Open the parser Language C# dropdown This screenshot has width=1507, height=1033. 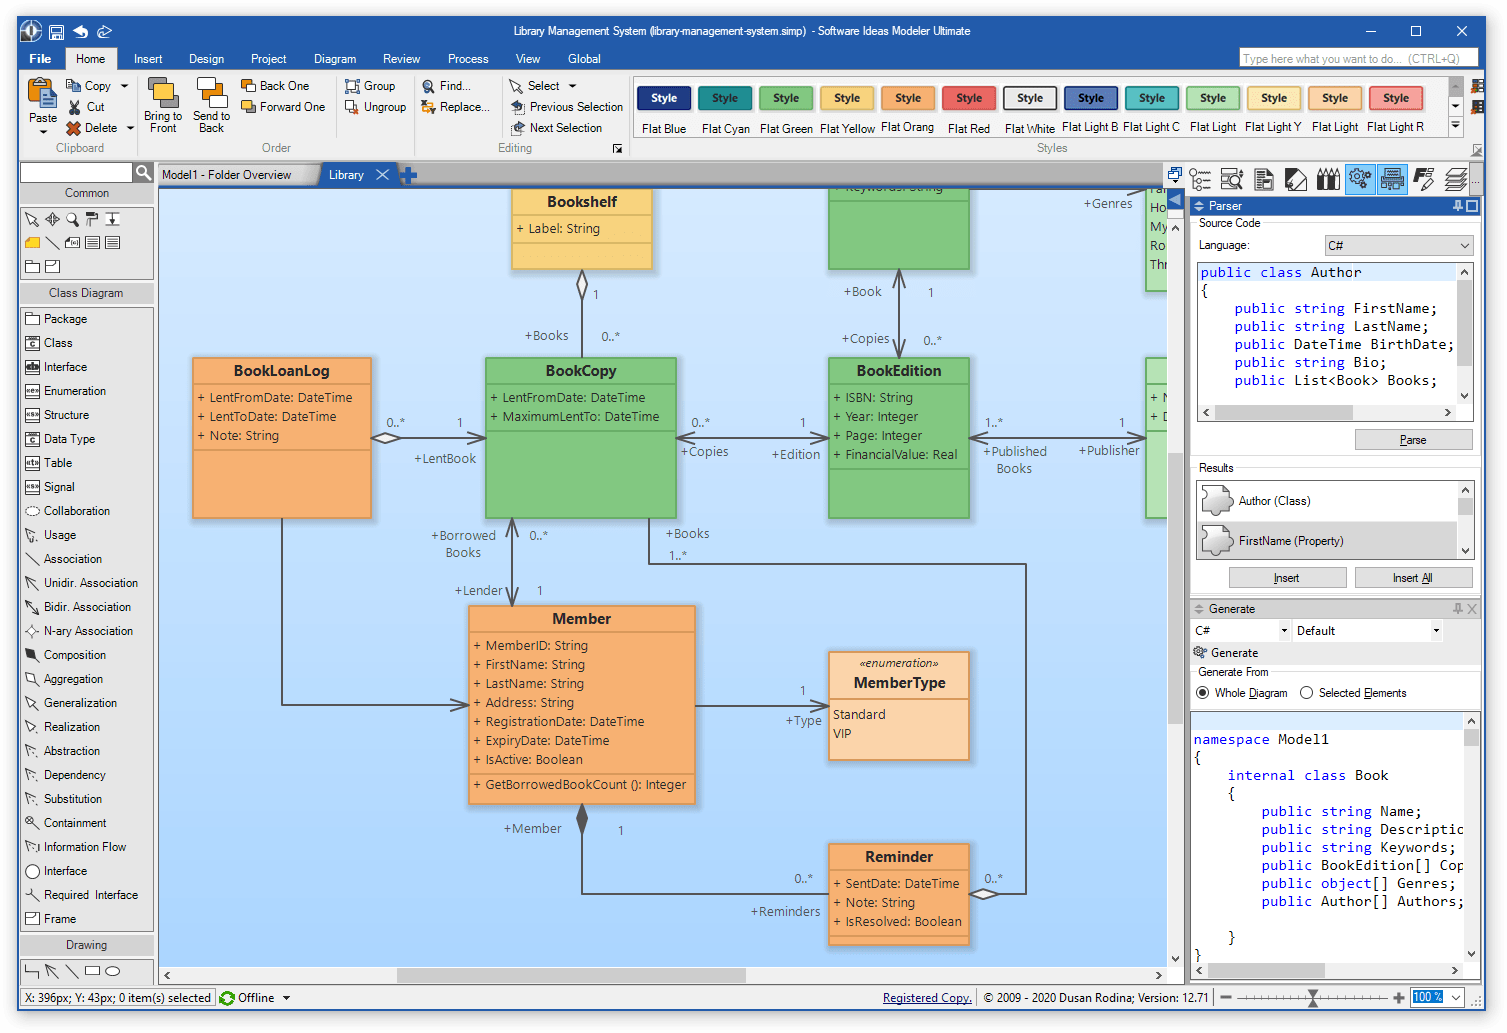[1399, 245]
